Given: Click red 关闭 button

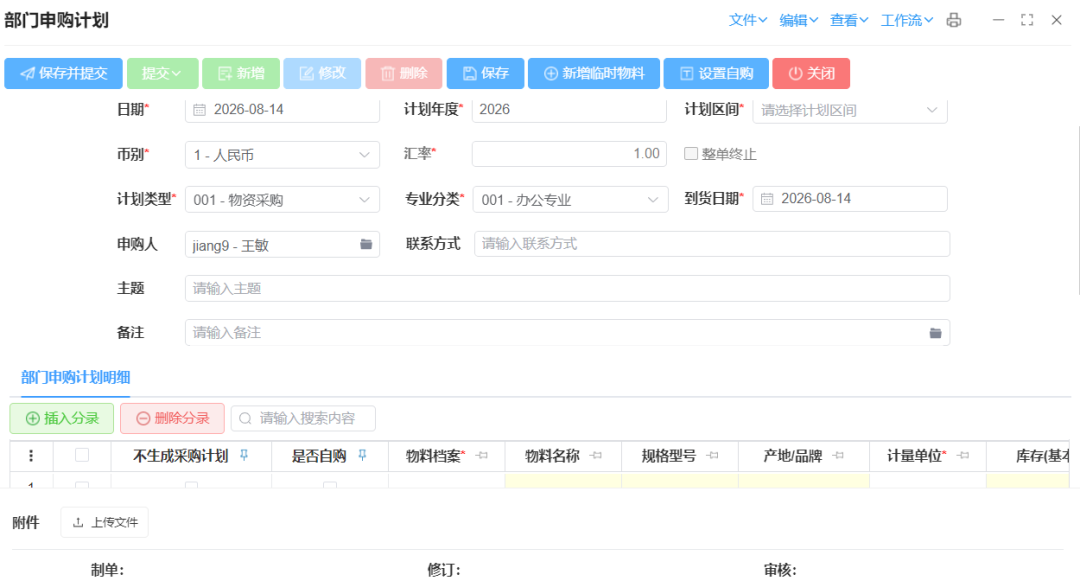Looking at the screenshot, I should point(811,74).
